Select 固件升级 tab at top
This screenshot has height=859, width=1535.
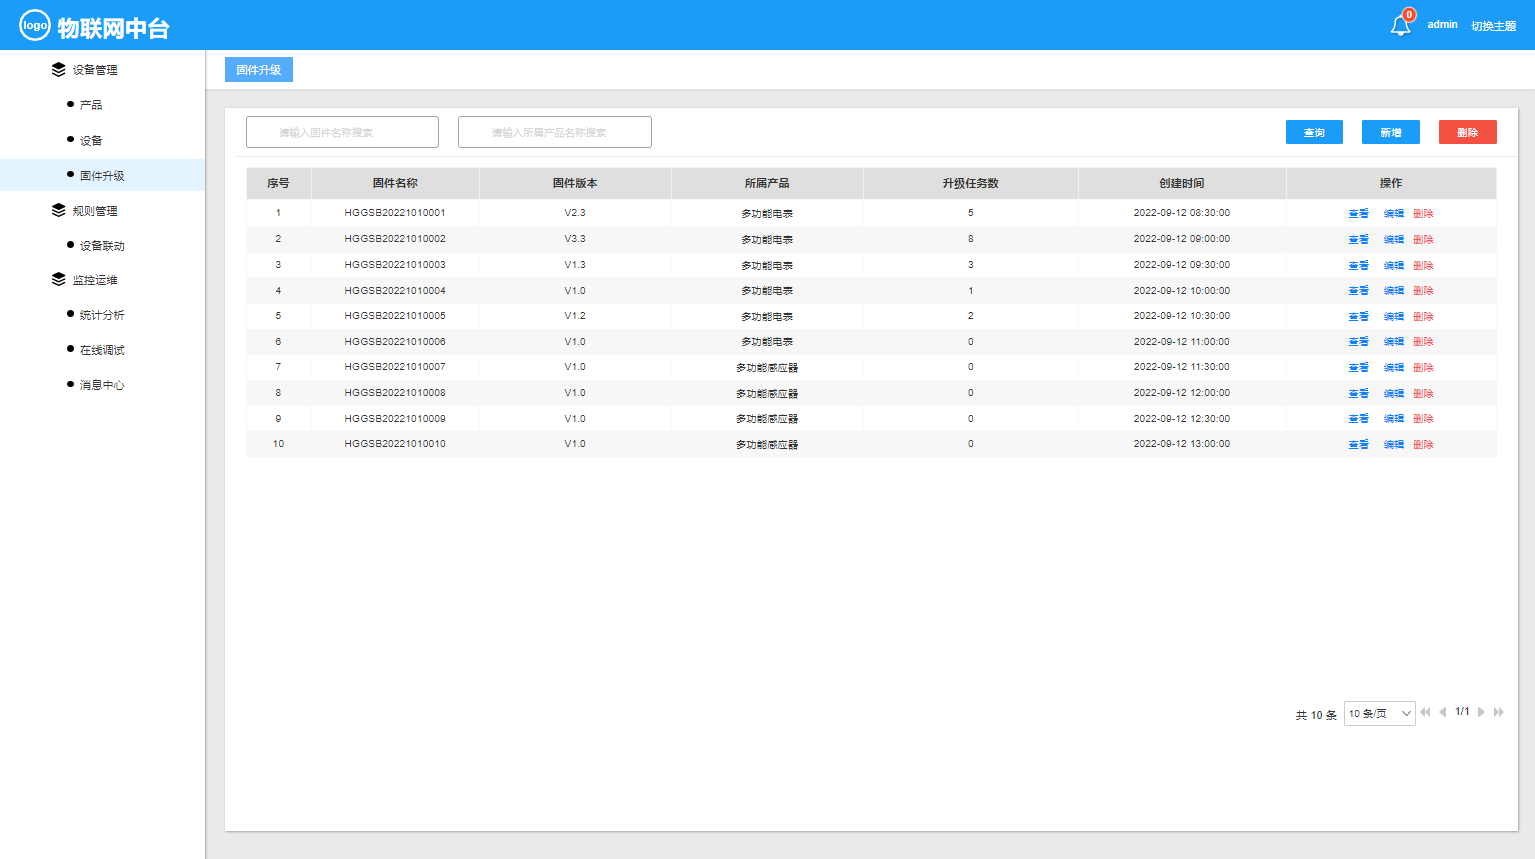(x=259, y=70)
